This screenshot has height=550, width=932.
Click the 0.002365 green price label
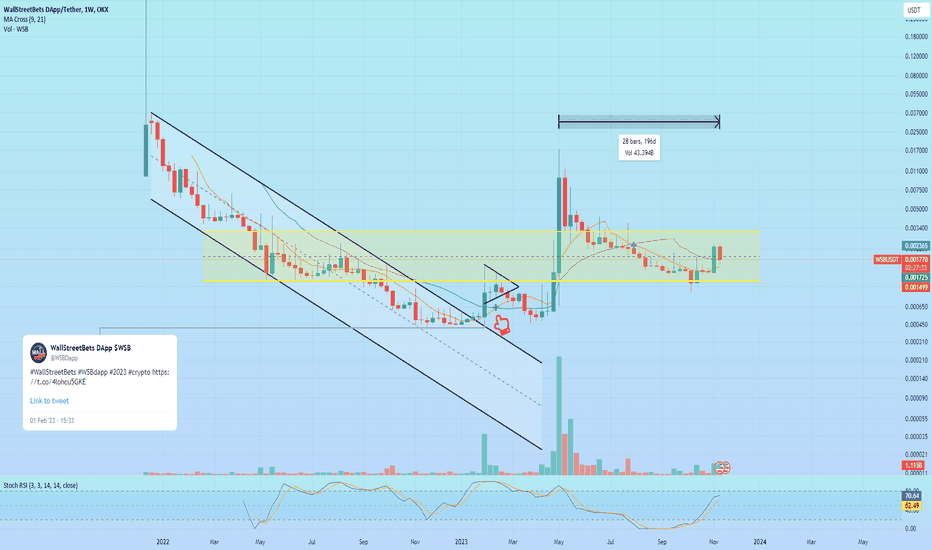pos(915,246)
